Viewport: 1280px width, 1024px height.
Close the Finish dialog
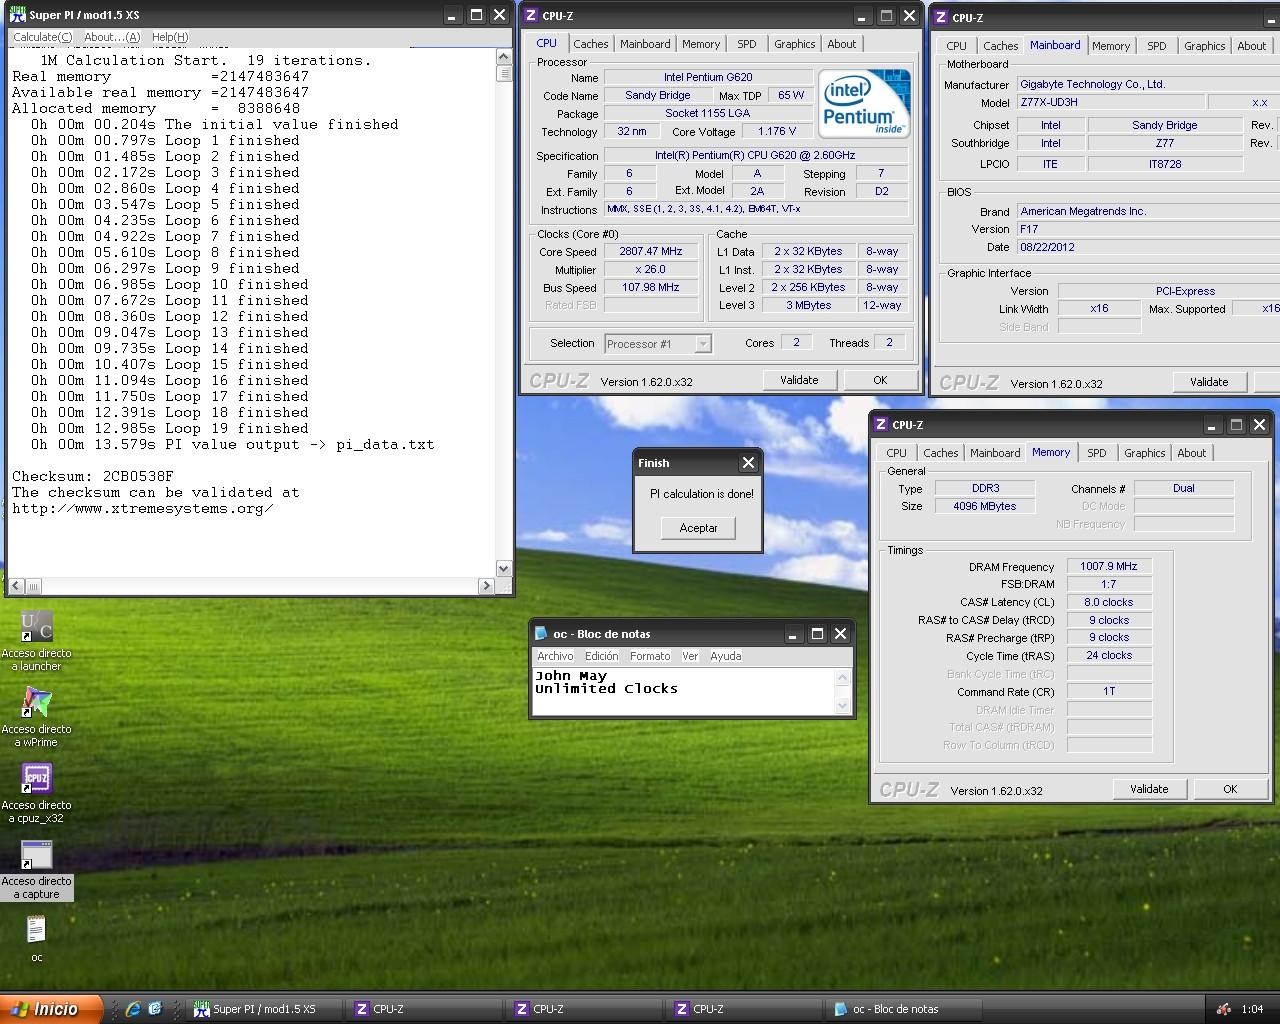point(748,462)
